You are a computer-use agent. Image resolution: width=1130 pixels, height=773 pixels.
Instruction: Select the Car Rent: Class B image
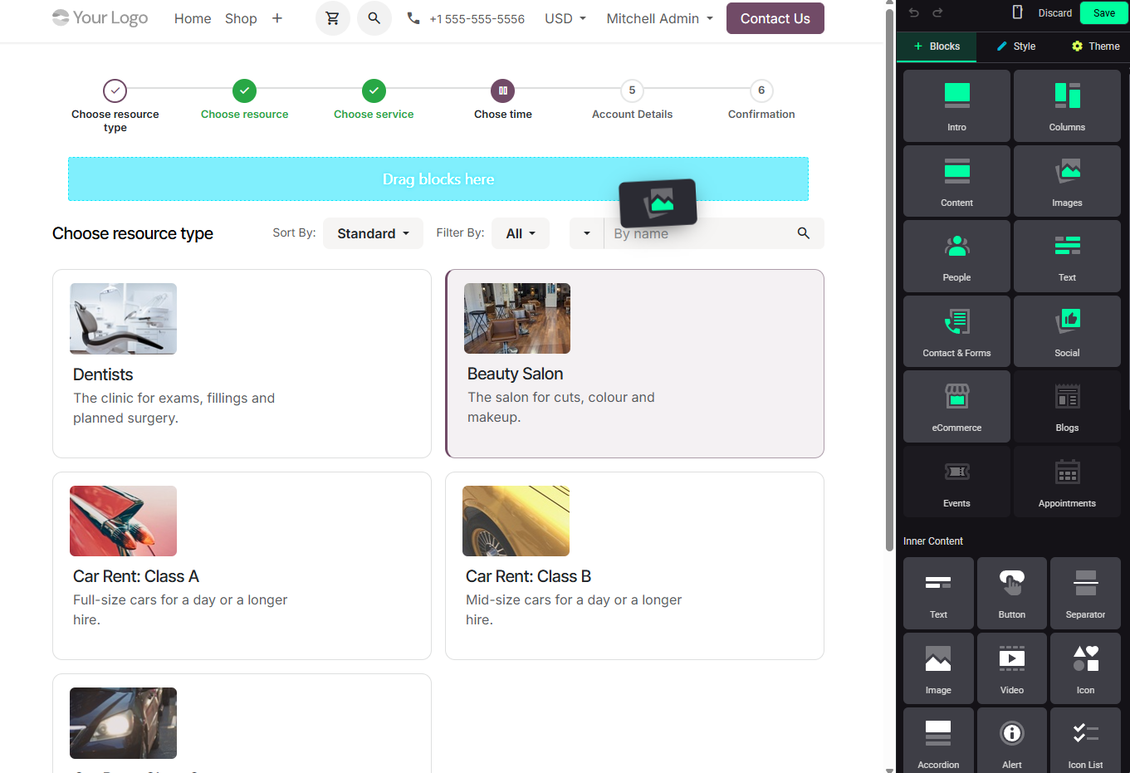click(x=516, y=521)
